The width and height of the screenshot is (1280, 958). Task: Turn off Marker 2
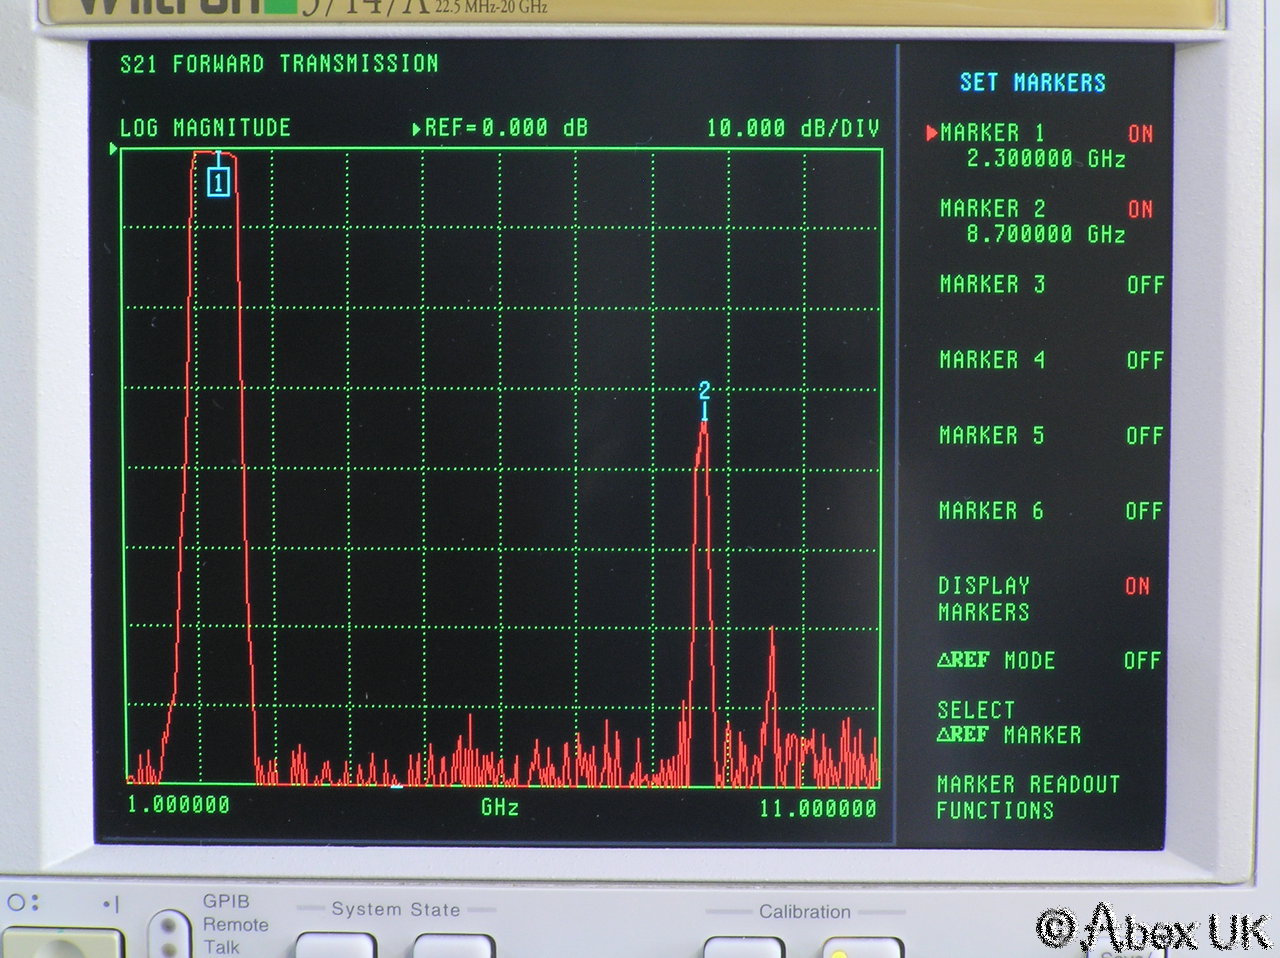click(1140, 209)
